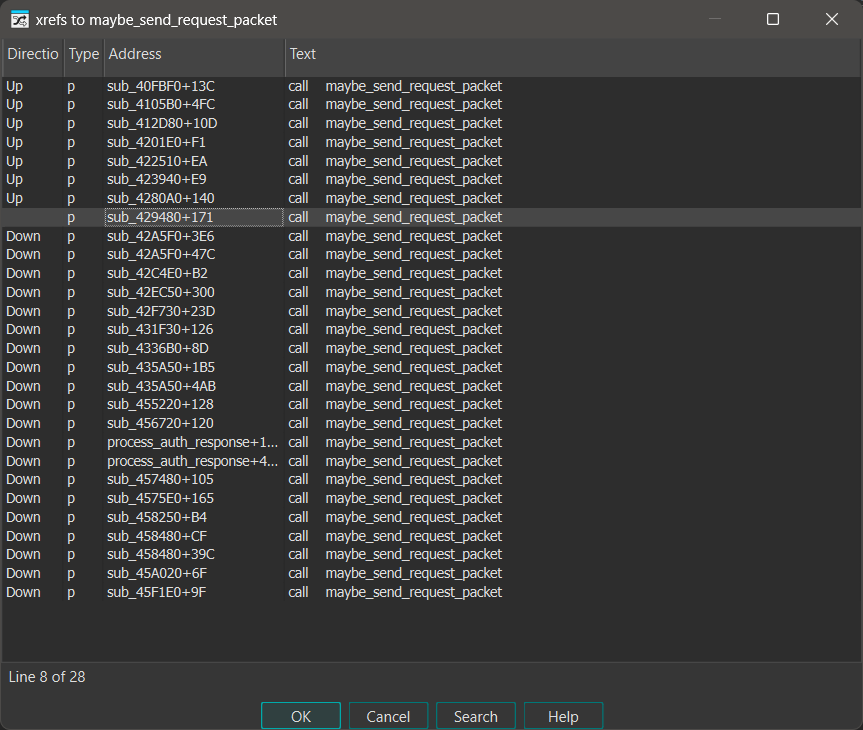Screen dimensions: 863x730
Task: Click the IDA Pro icon in the title bar
Action: pyautogui.click(x=18, y=19)
